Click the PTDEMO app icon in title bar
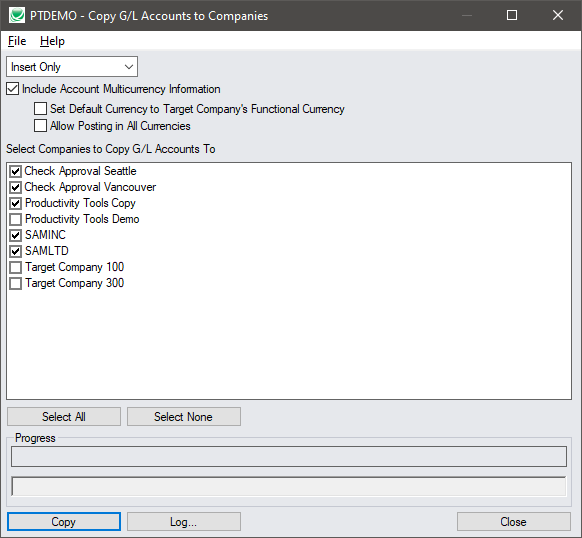The height and width of the screenshot is (538, 582). 17,16
